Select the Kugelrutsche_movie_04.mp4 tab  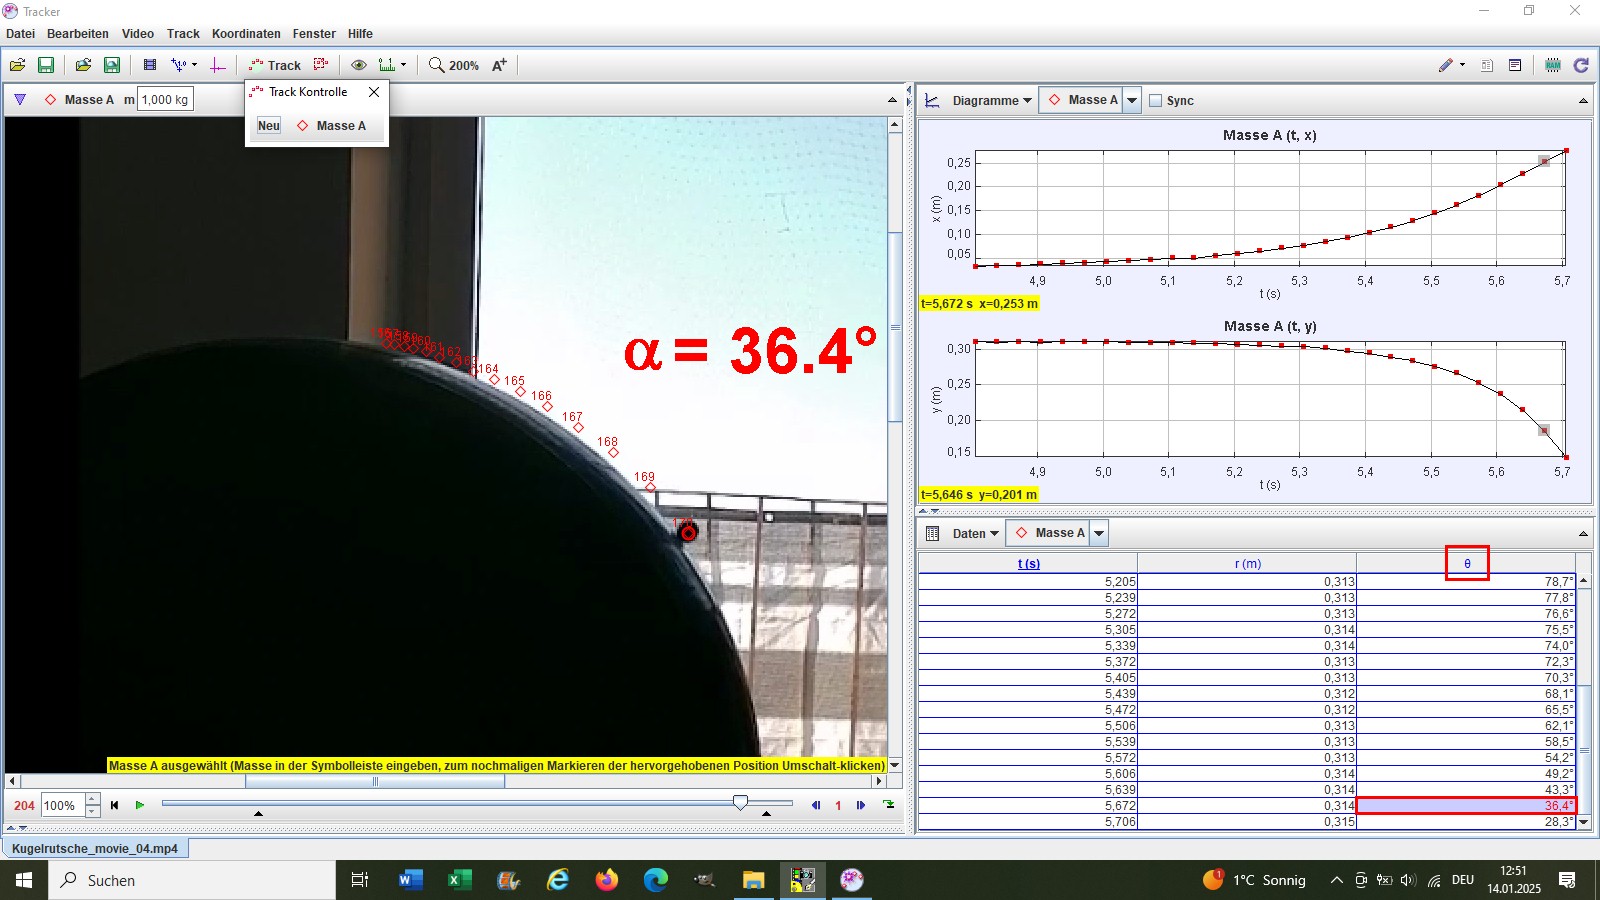(95, 848)
